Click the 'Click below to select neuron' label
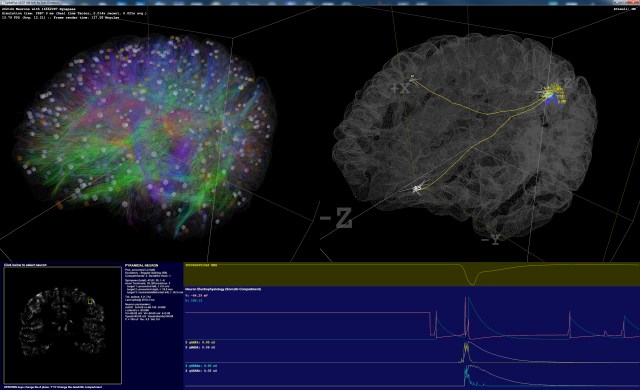Screen dimensions: 640x390 pyautogui.click(x=25, y=265)
